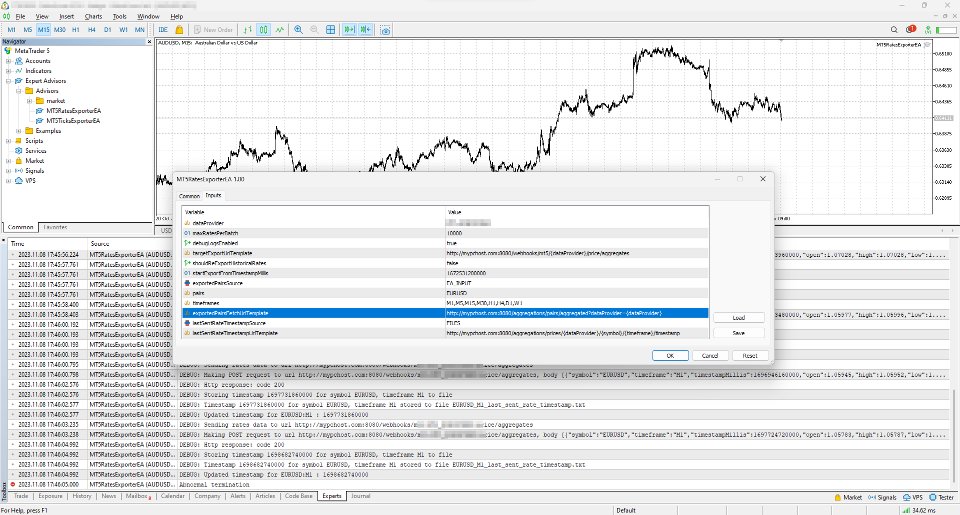Switch chart to bar chart icon
The width and height of the screenshot is (960, 515).
pos(247,29)
